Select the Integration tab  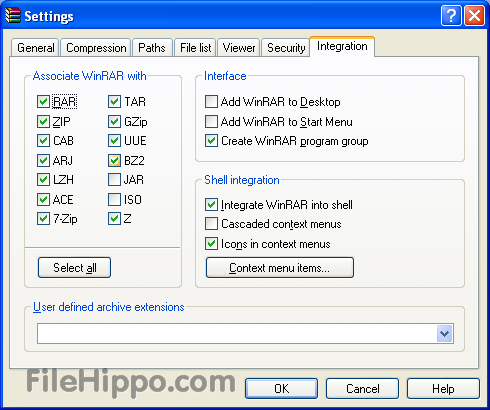[x=342, y=46]
